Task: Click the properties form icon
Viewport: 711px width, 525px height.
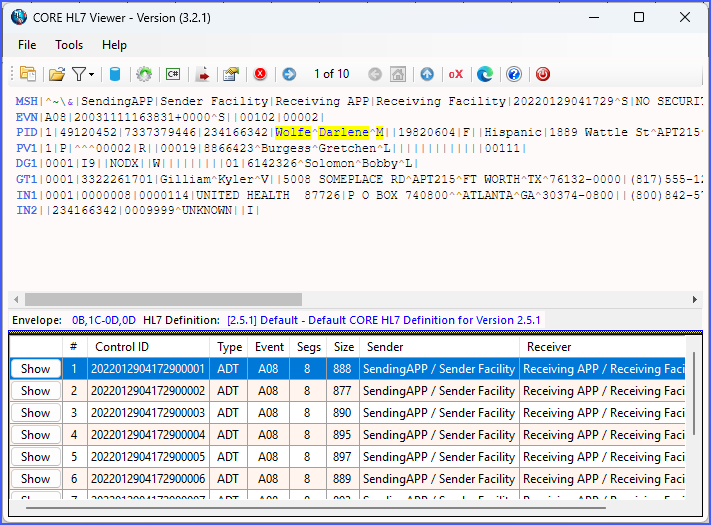Action: (231, 74)
